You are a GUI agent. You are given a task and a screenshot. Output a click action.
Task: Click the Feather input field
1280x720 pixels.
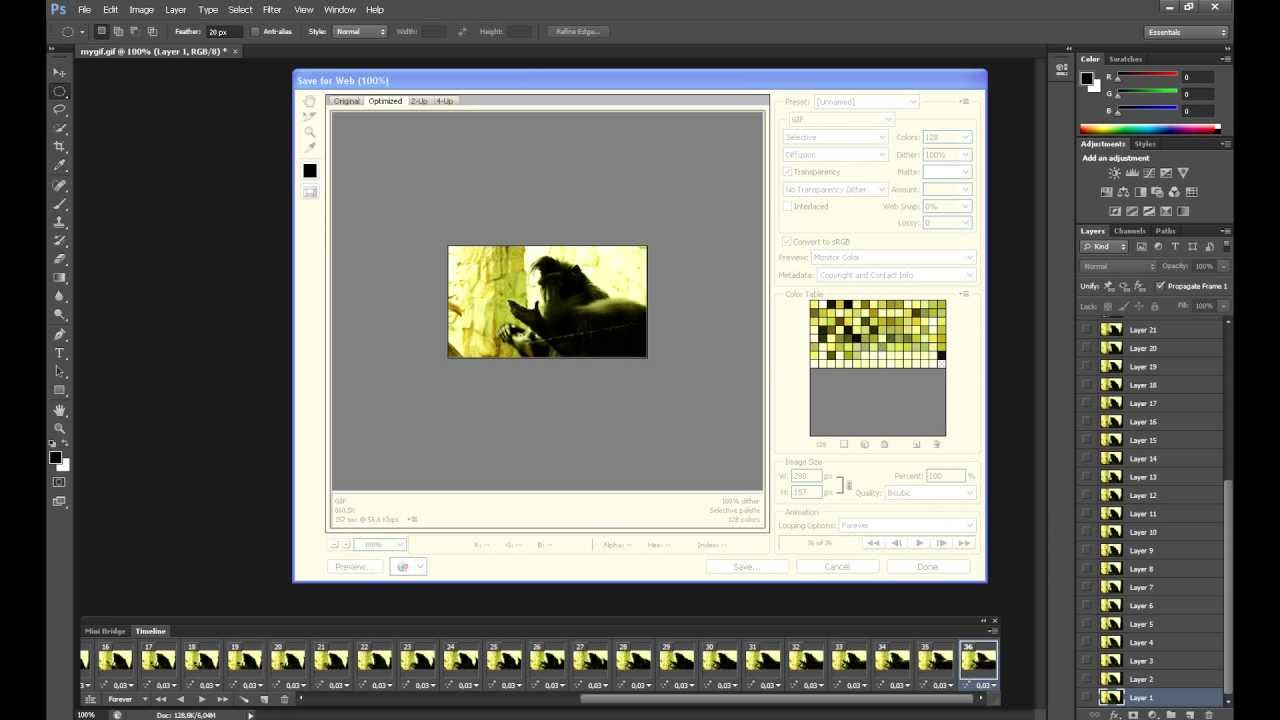224,32
